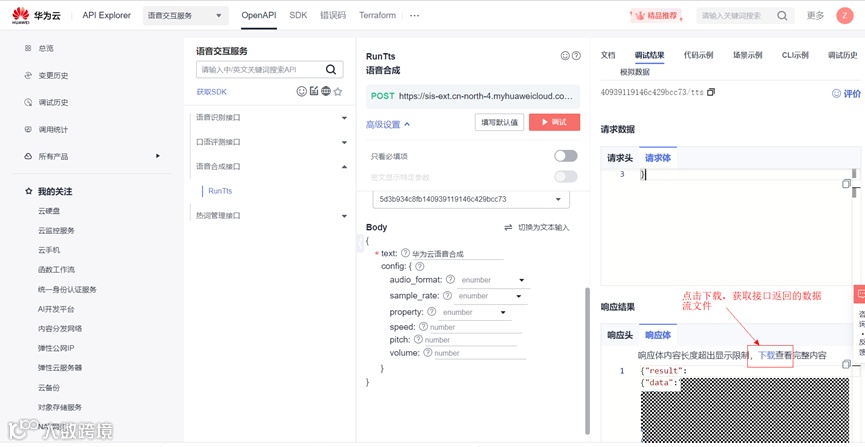Expand the 热词管理接口 group
865x447 pixels.
344,216
